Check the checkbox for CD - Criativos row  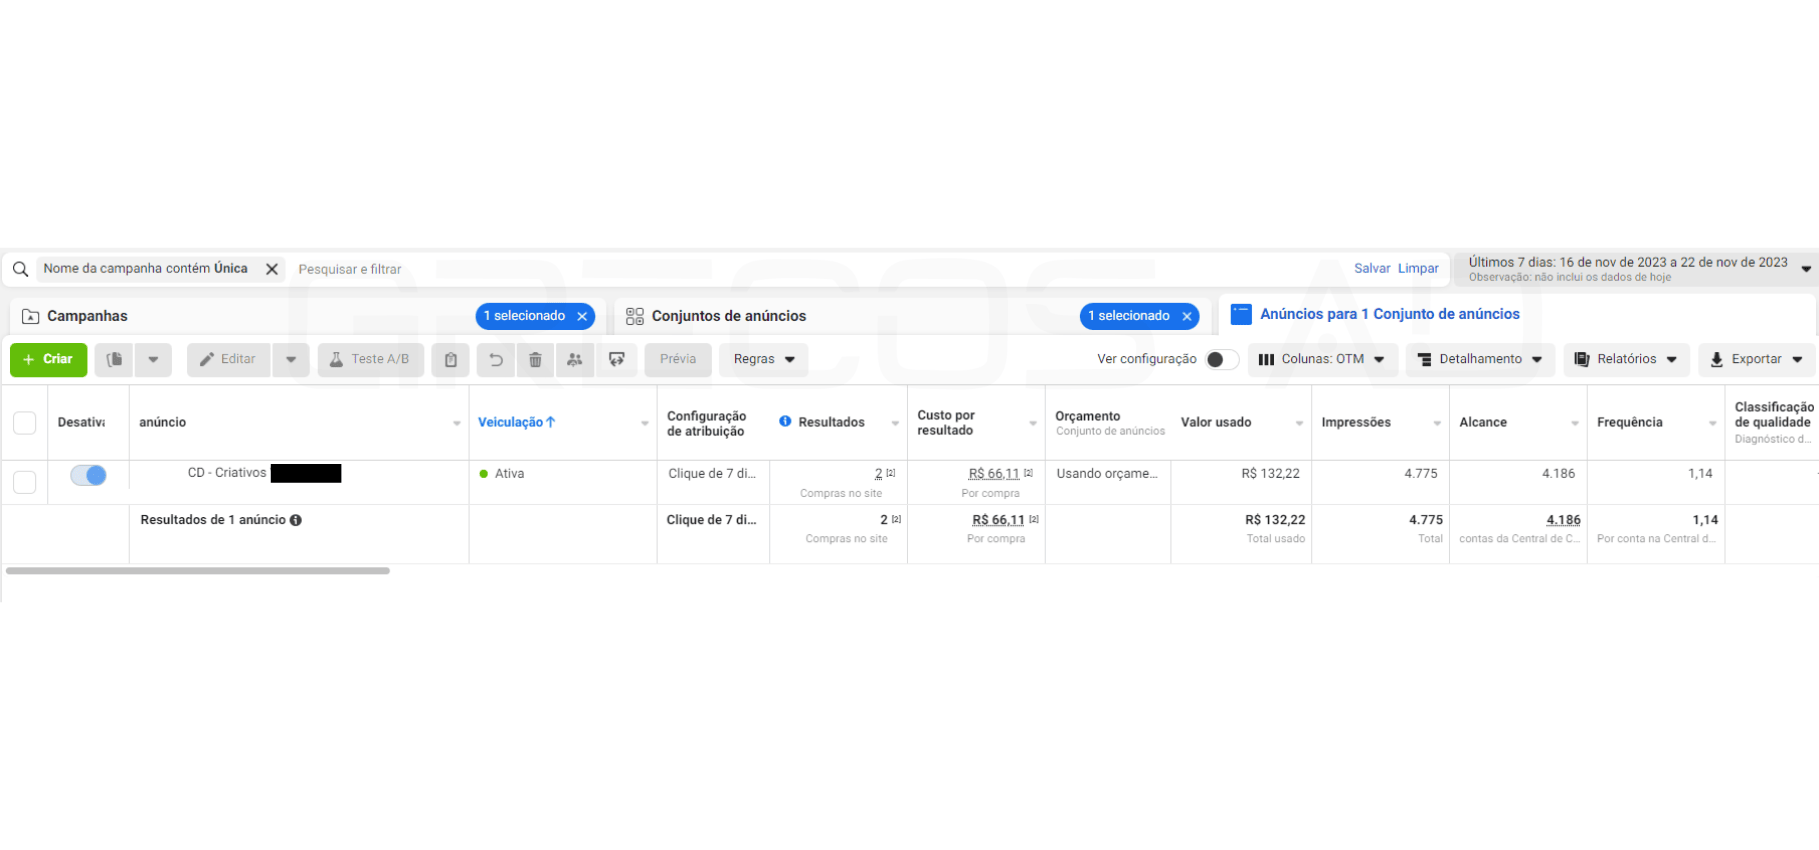25,482
